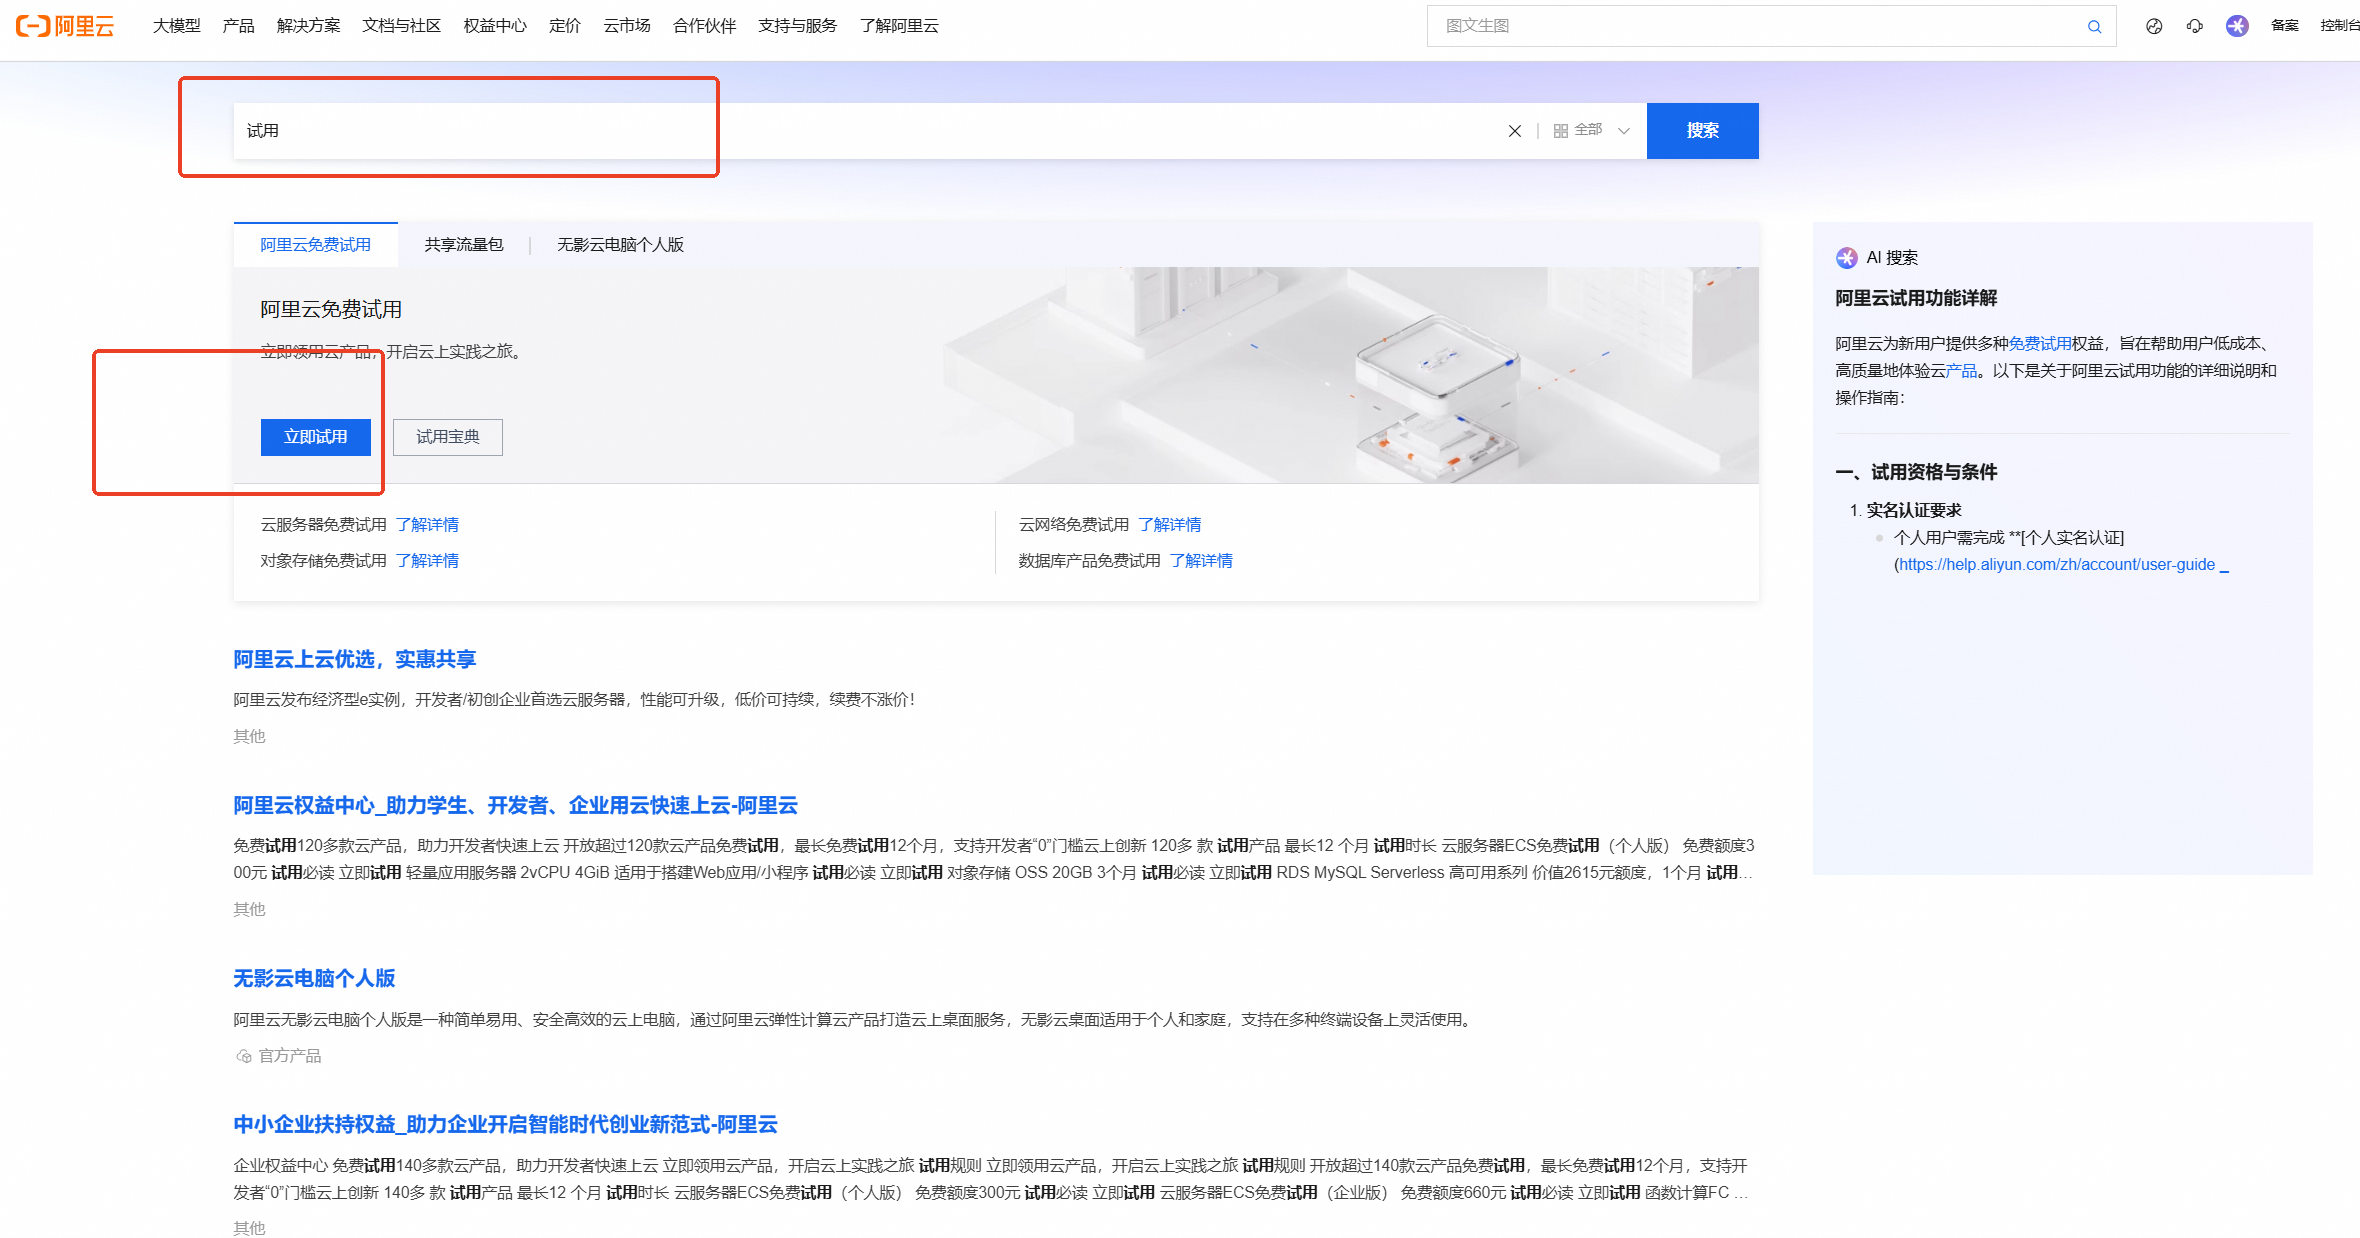Click the 一、试用资格与条件 heading
Screen dimensions: 2360x1238
click(x=1916, y=472)
